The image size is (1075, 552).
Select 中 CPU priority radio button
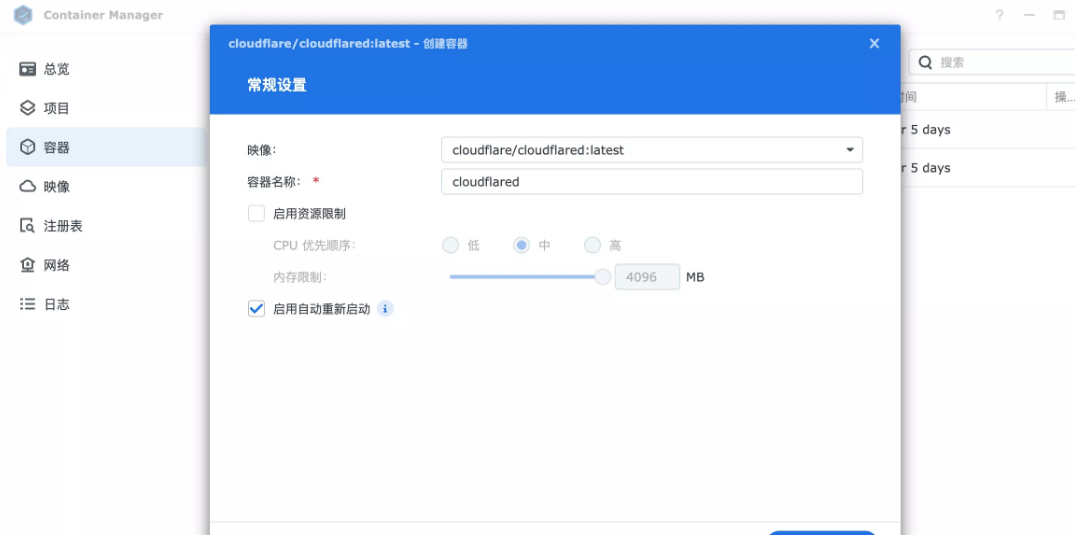[x=522, y=245]
